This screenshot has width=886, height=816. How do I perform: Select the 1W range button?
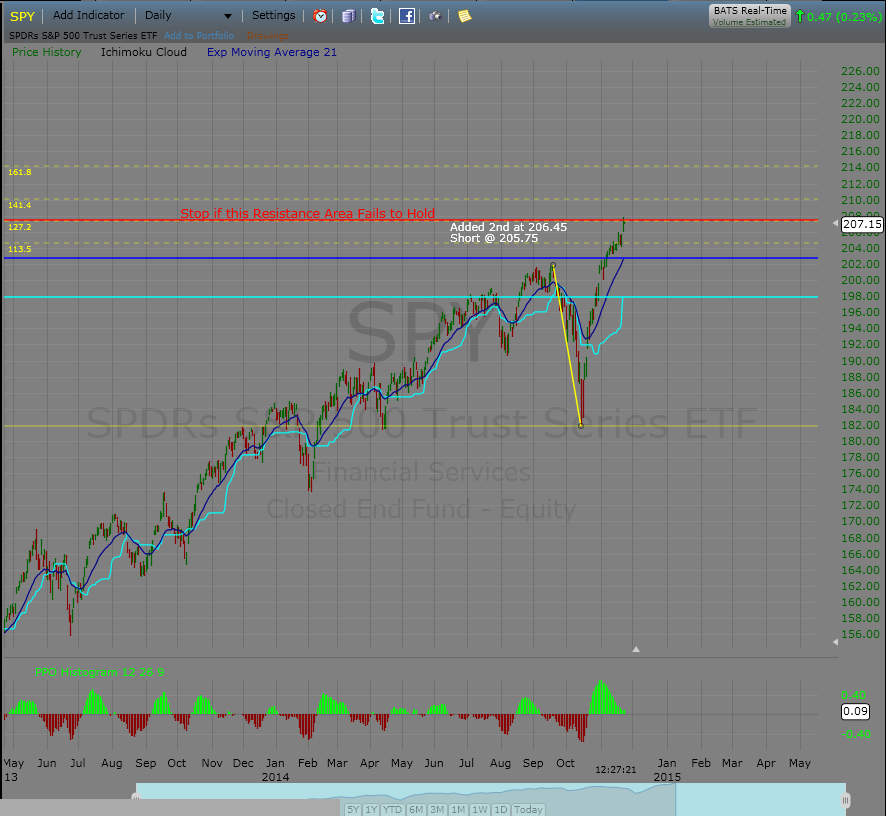pyautogui.click(x=480, y=809)
